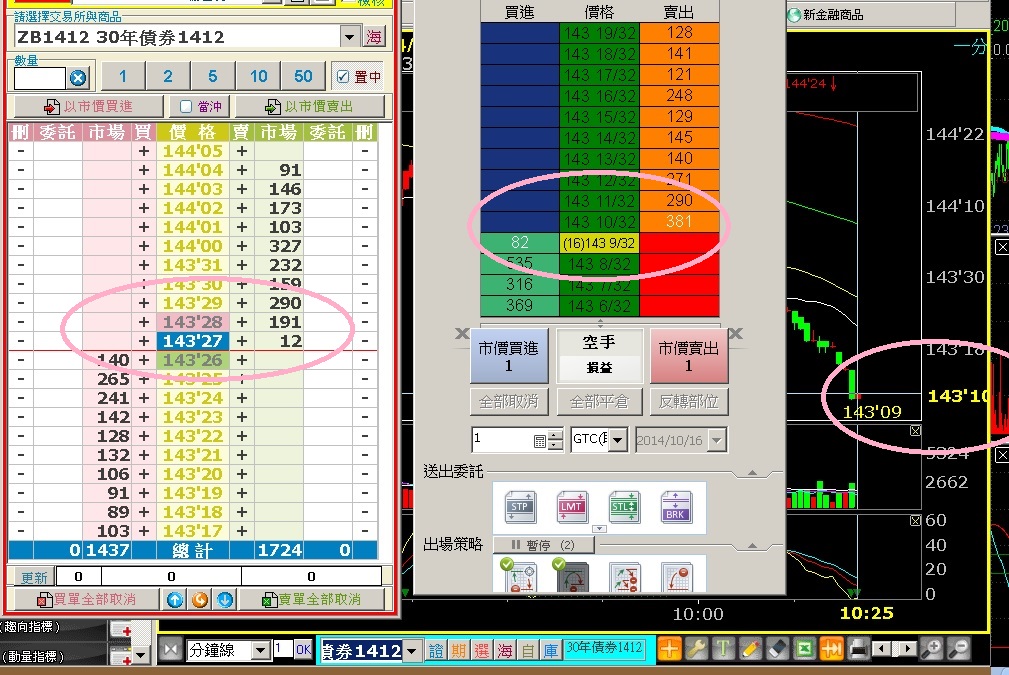Select the eraser tool in chart toolbar
This screenshot has width=1009, height=675.
pos(777,649)
